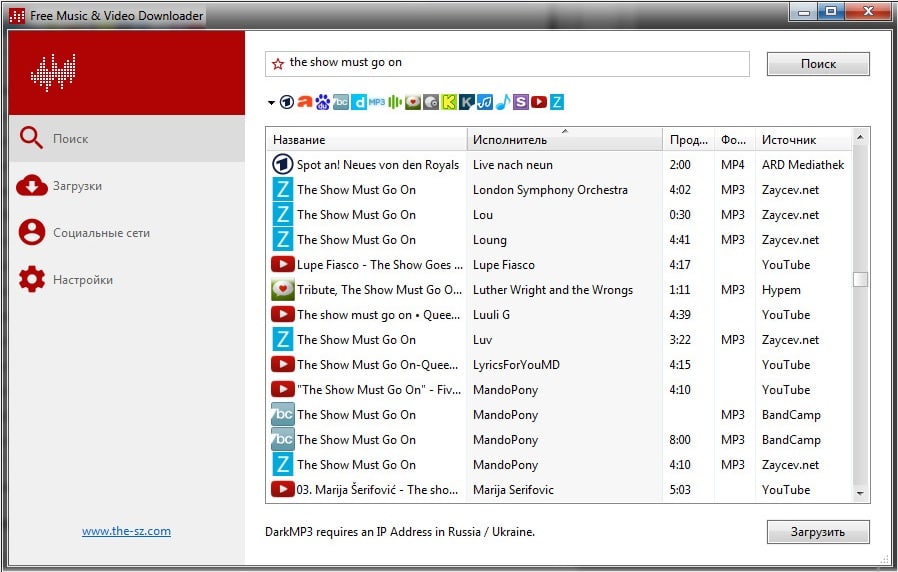This screenshot has height=572, width=898.
Task: Select the 'The Show Must Go On' - Fiv... title
Action: click(x=379, y=390)
